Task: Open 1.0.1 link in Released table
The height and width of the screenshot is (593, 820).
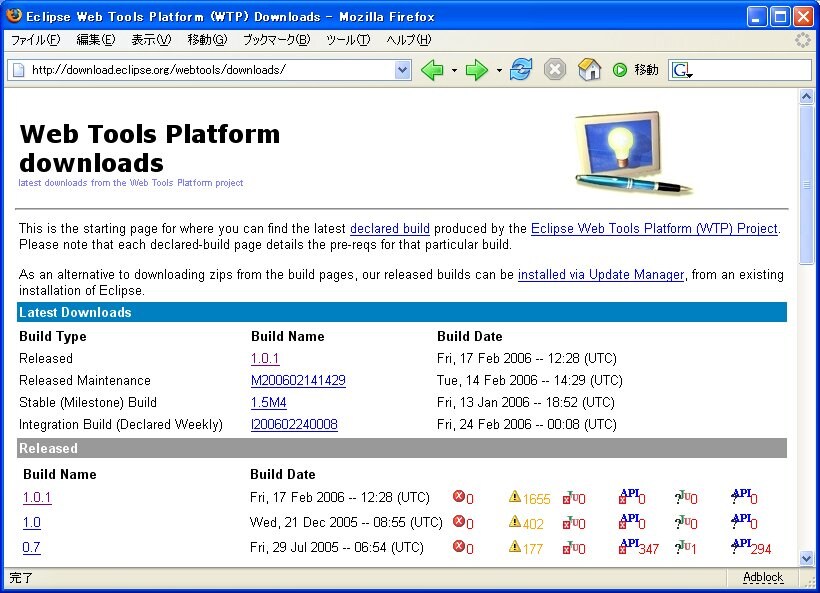Action: click(x=37, y=497)
